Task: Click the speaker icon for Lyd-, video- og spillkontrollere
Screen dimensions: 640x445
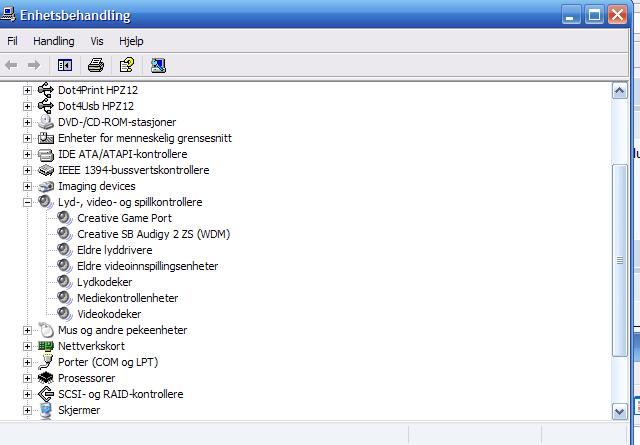Action: [46, 202]
